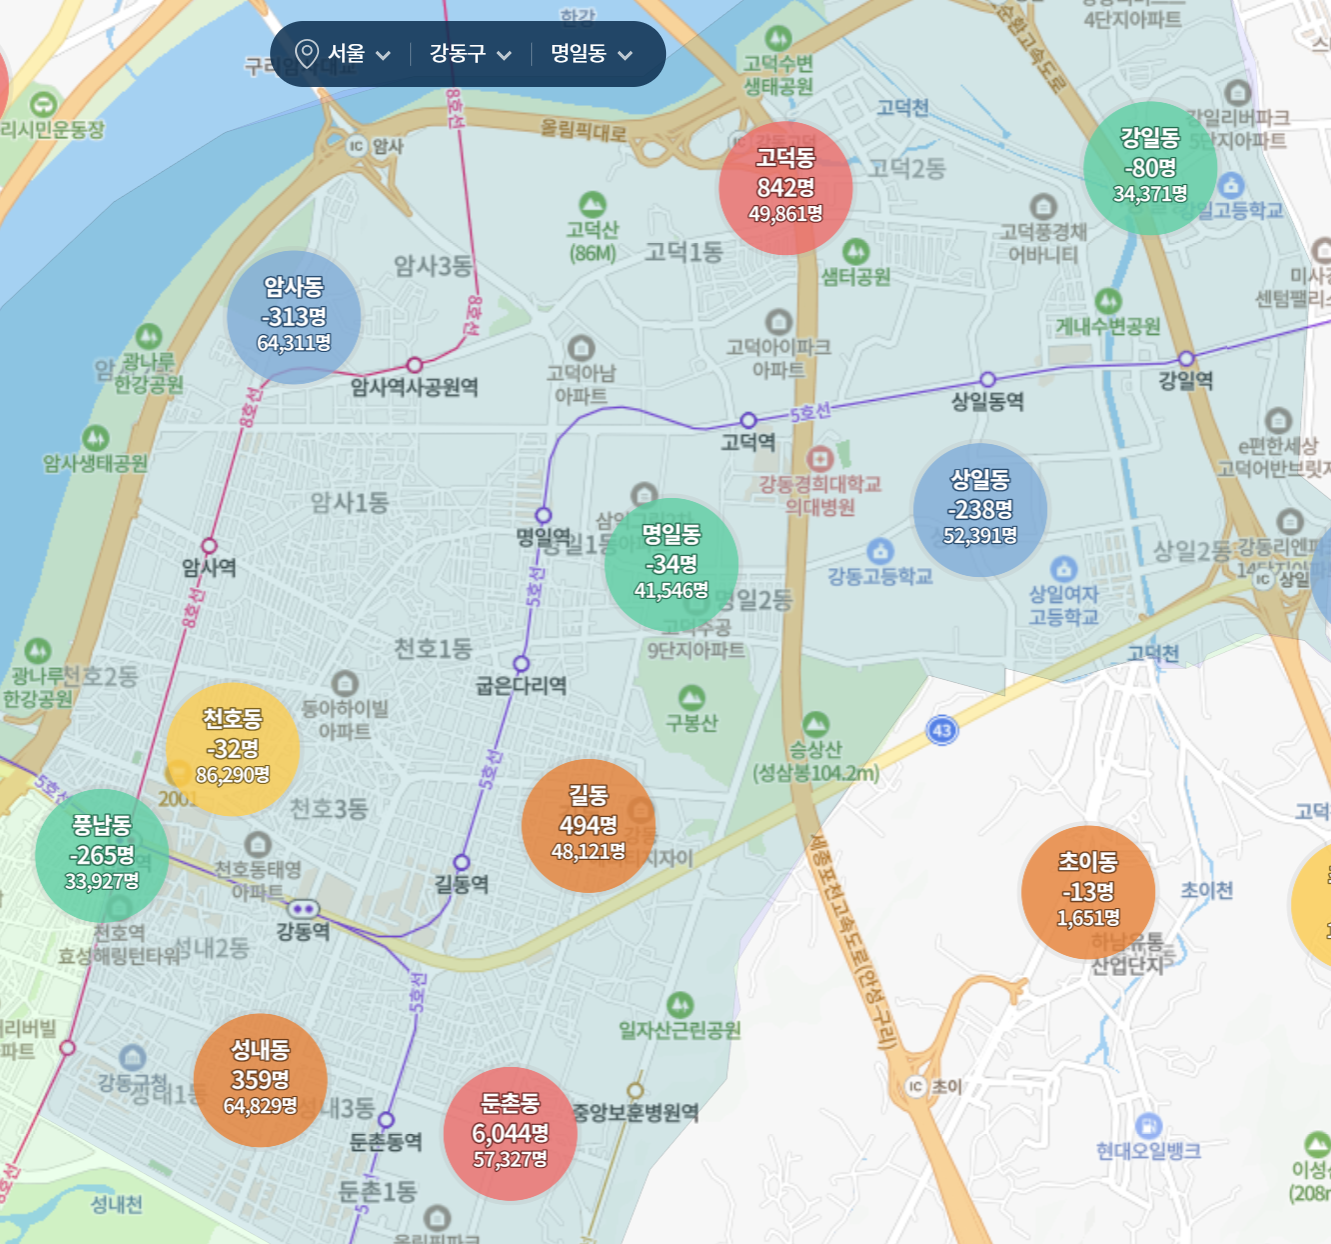Select the 고덕동 842명 red bubble
1331x1244 pixels.
[x=786, y=187]
